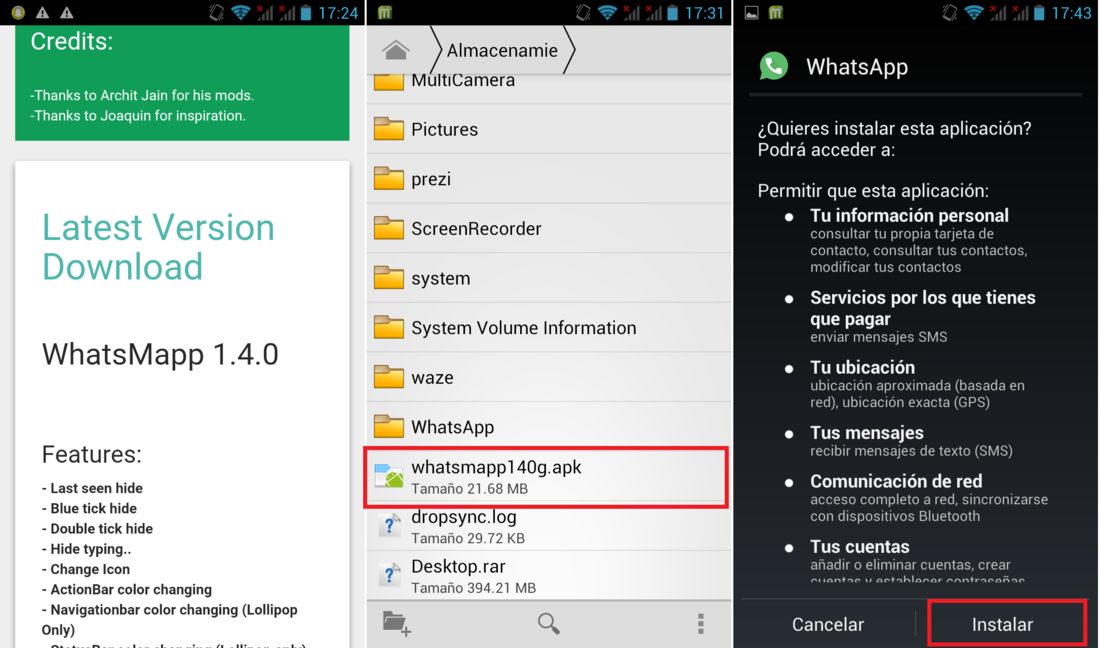Tap the waze folder icon

pyautogui.click(x=389, y=377)
